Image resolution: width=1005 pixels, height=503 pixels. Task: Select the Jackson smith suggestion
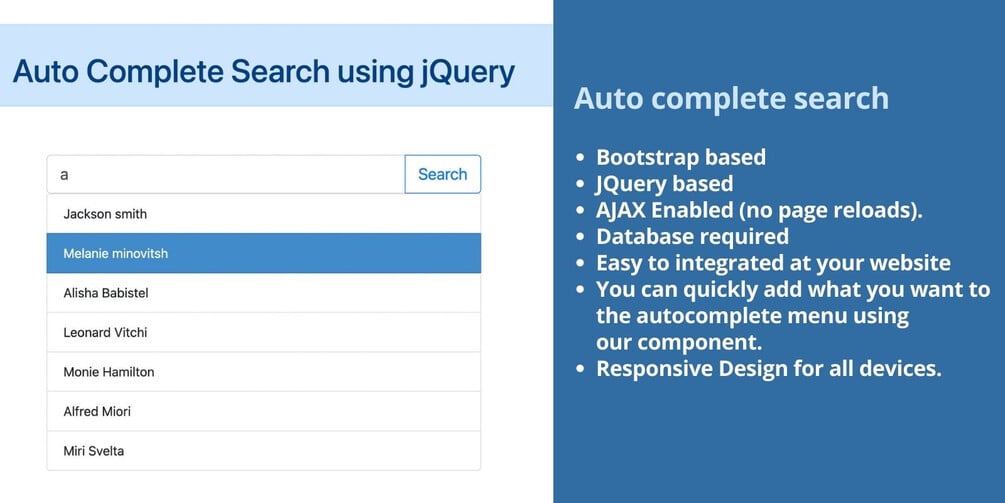tap(263, 214)
